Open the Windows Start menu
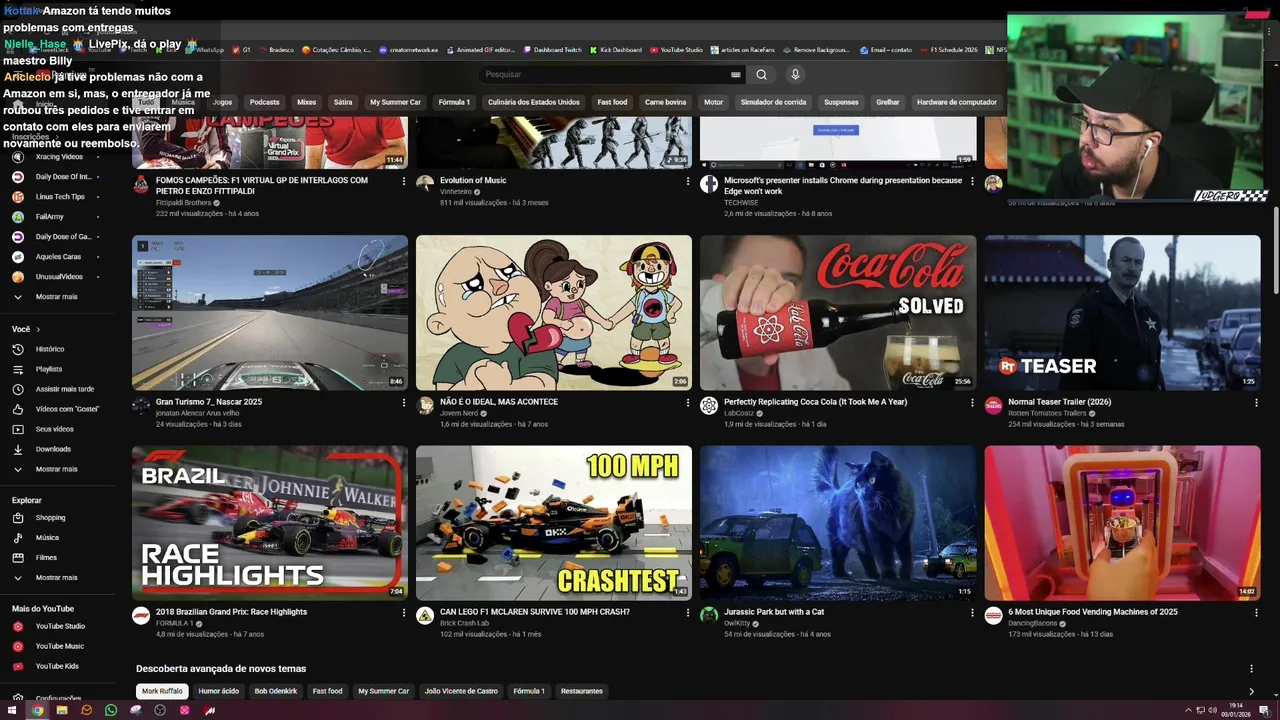The image size is (1280, 720). tap(13, 710)
